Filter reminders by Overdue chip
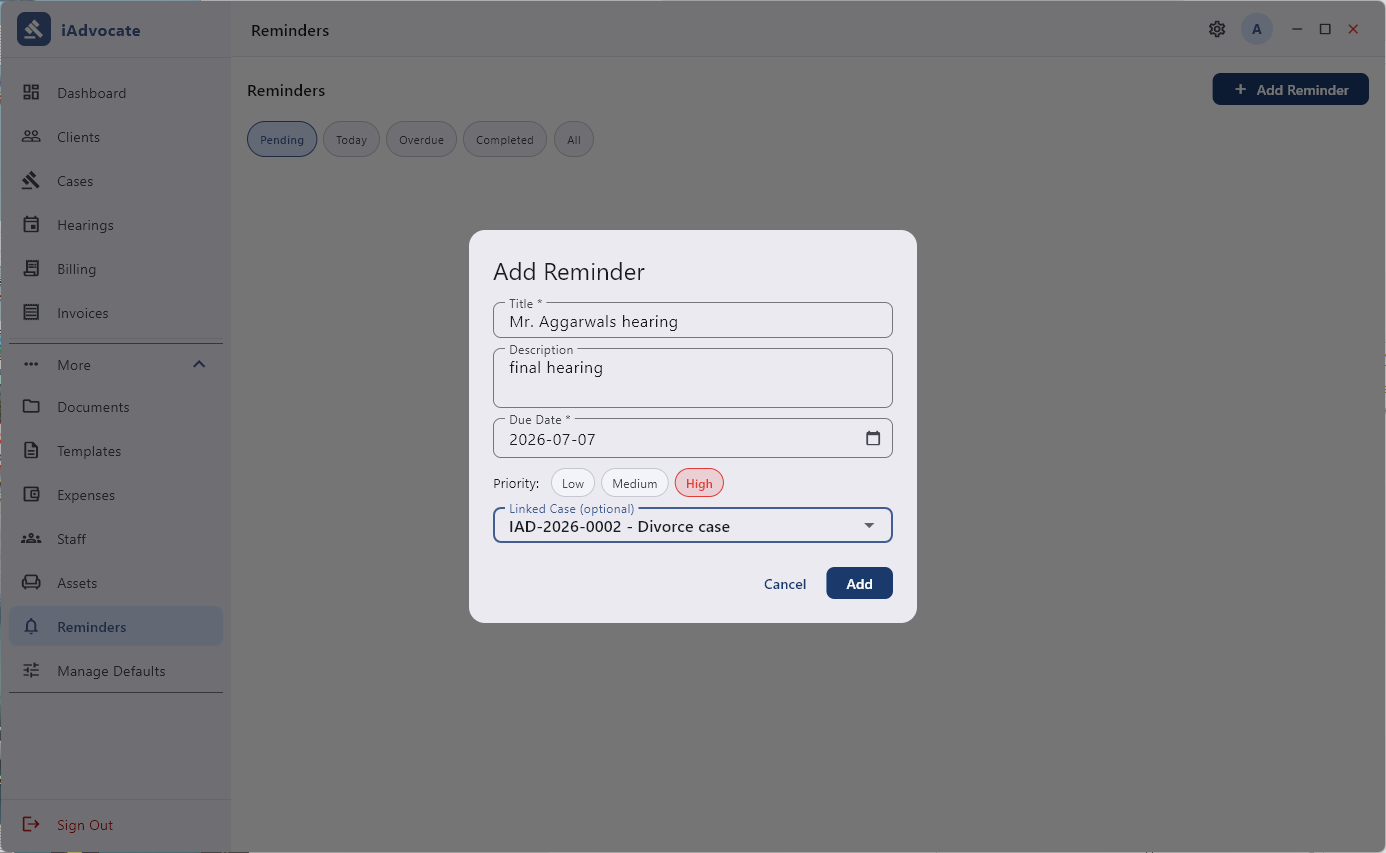 click(x=421, y=139)
